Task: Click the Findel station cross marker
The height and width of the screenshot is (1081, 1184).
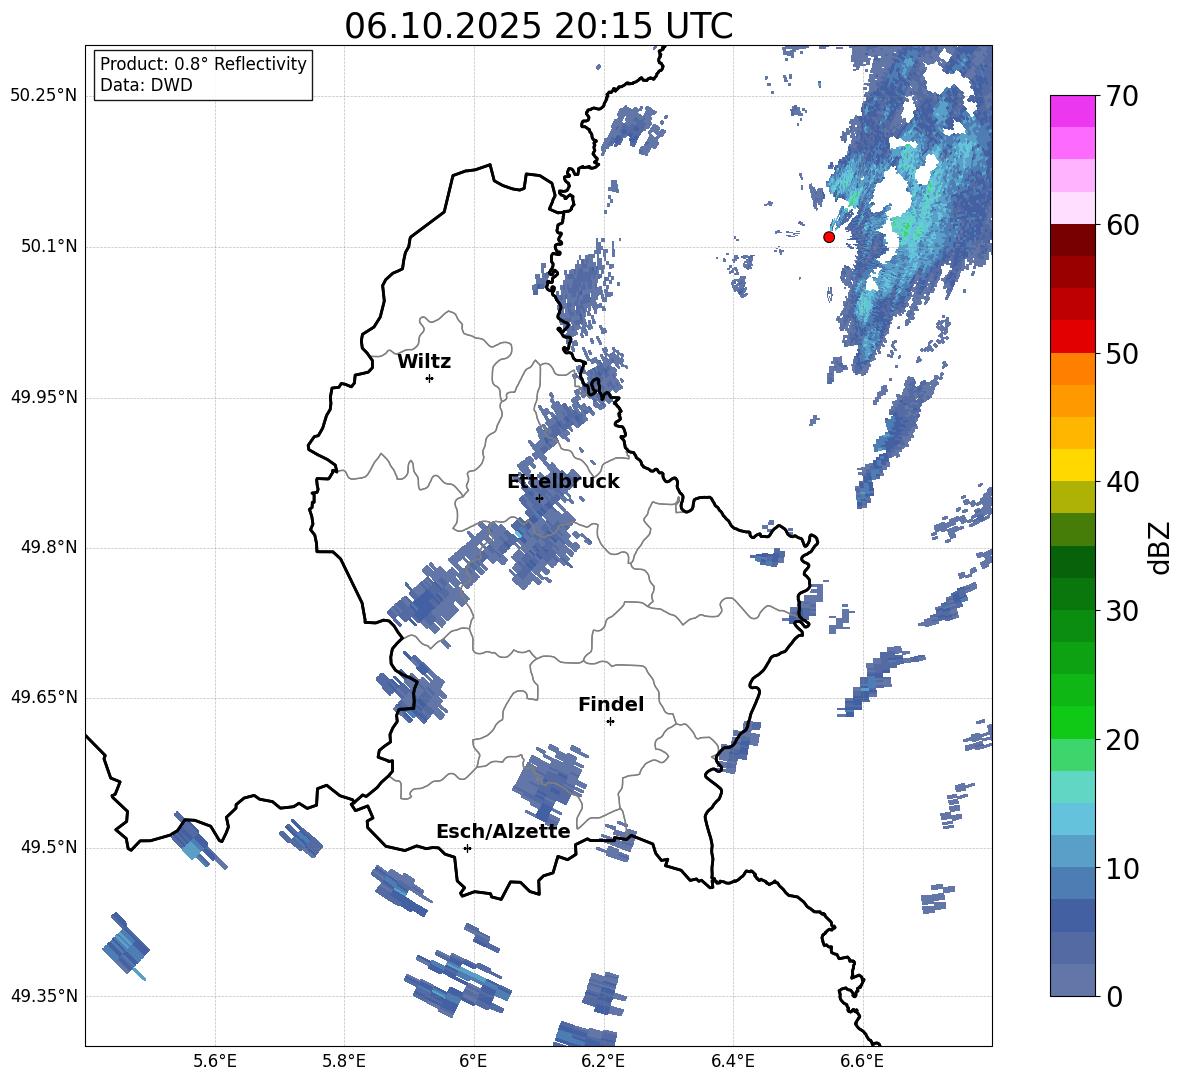Action: pos(610,722)
